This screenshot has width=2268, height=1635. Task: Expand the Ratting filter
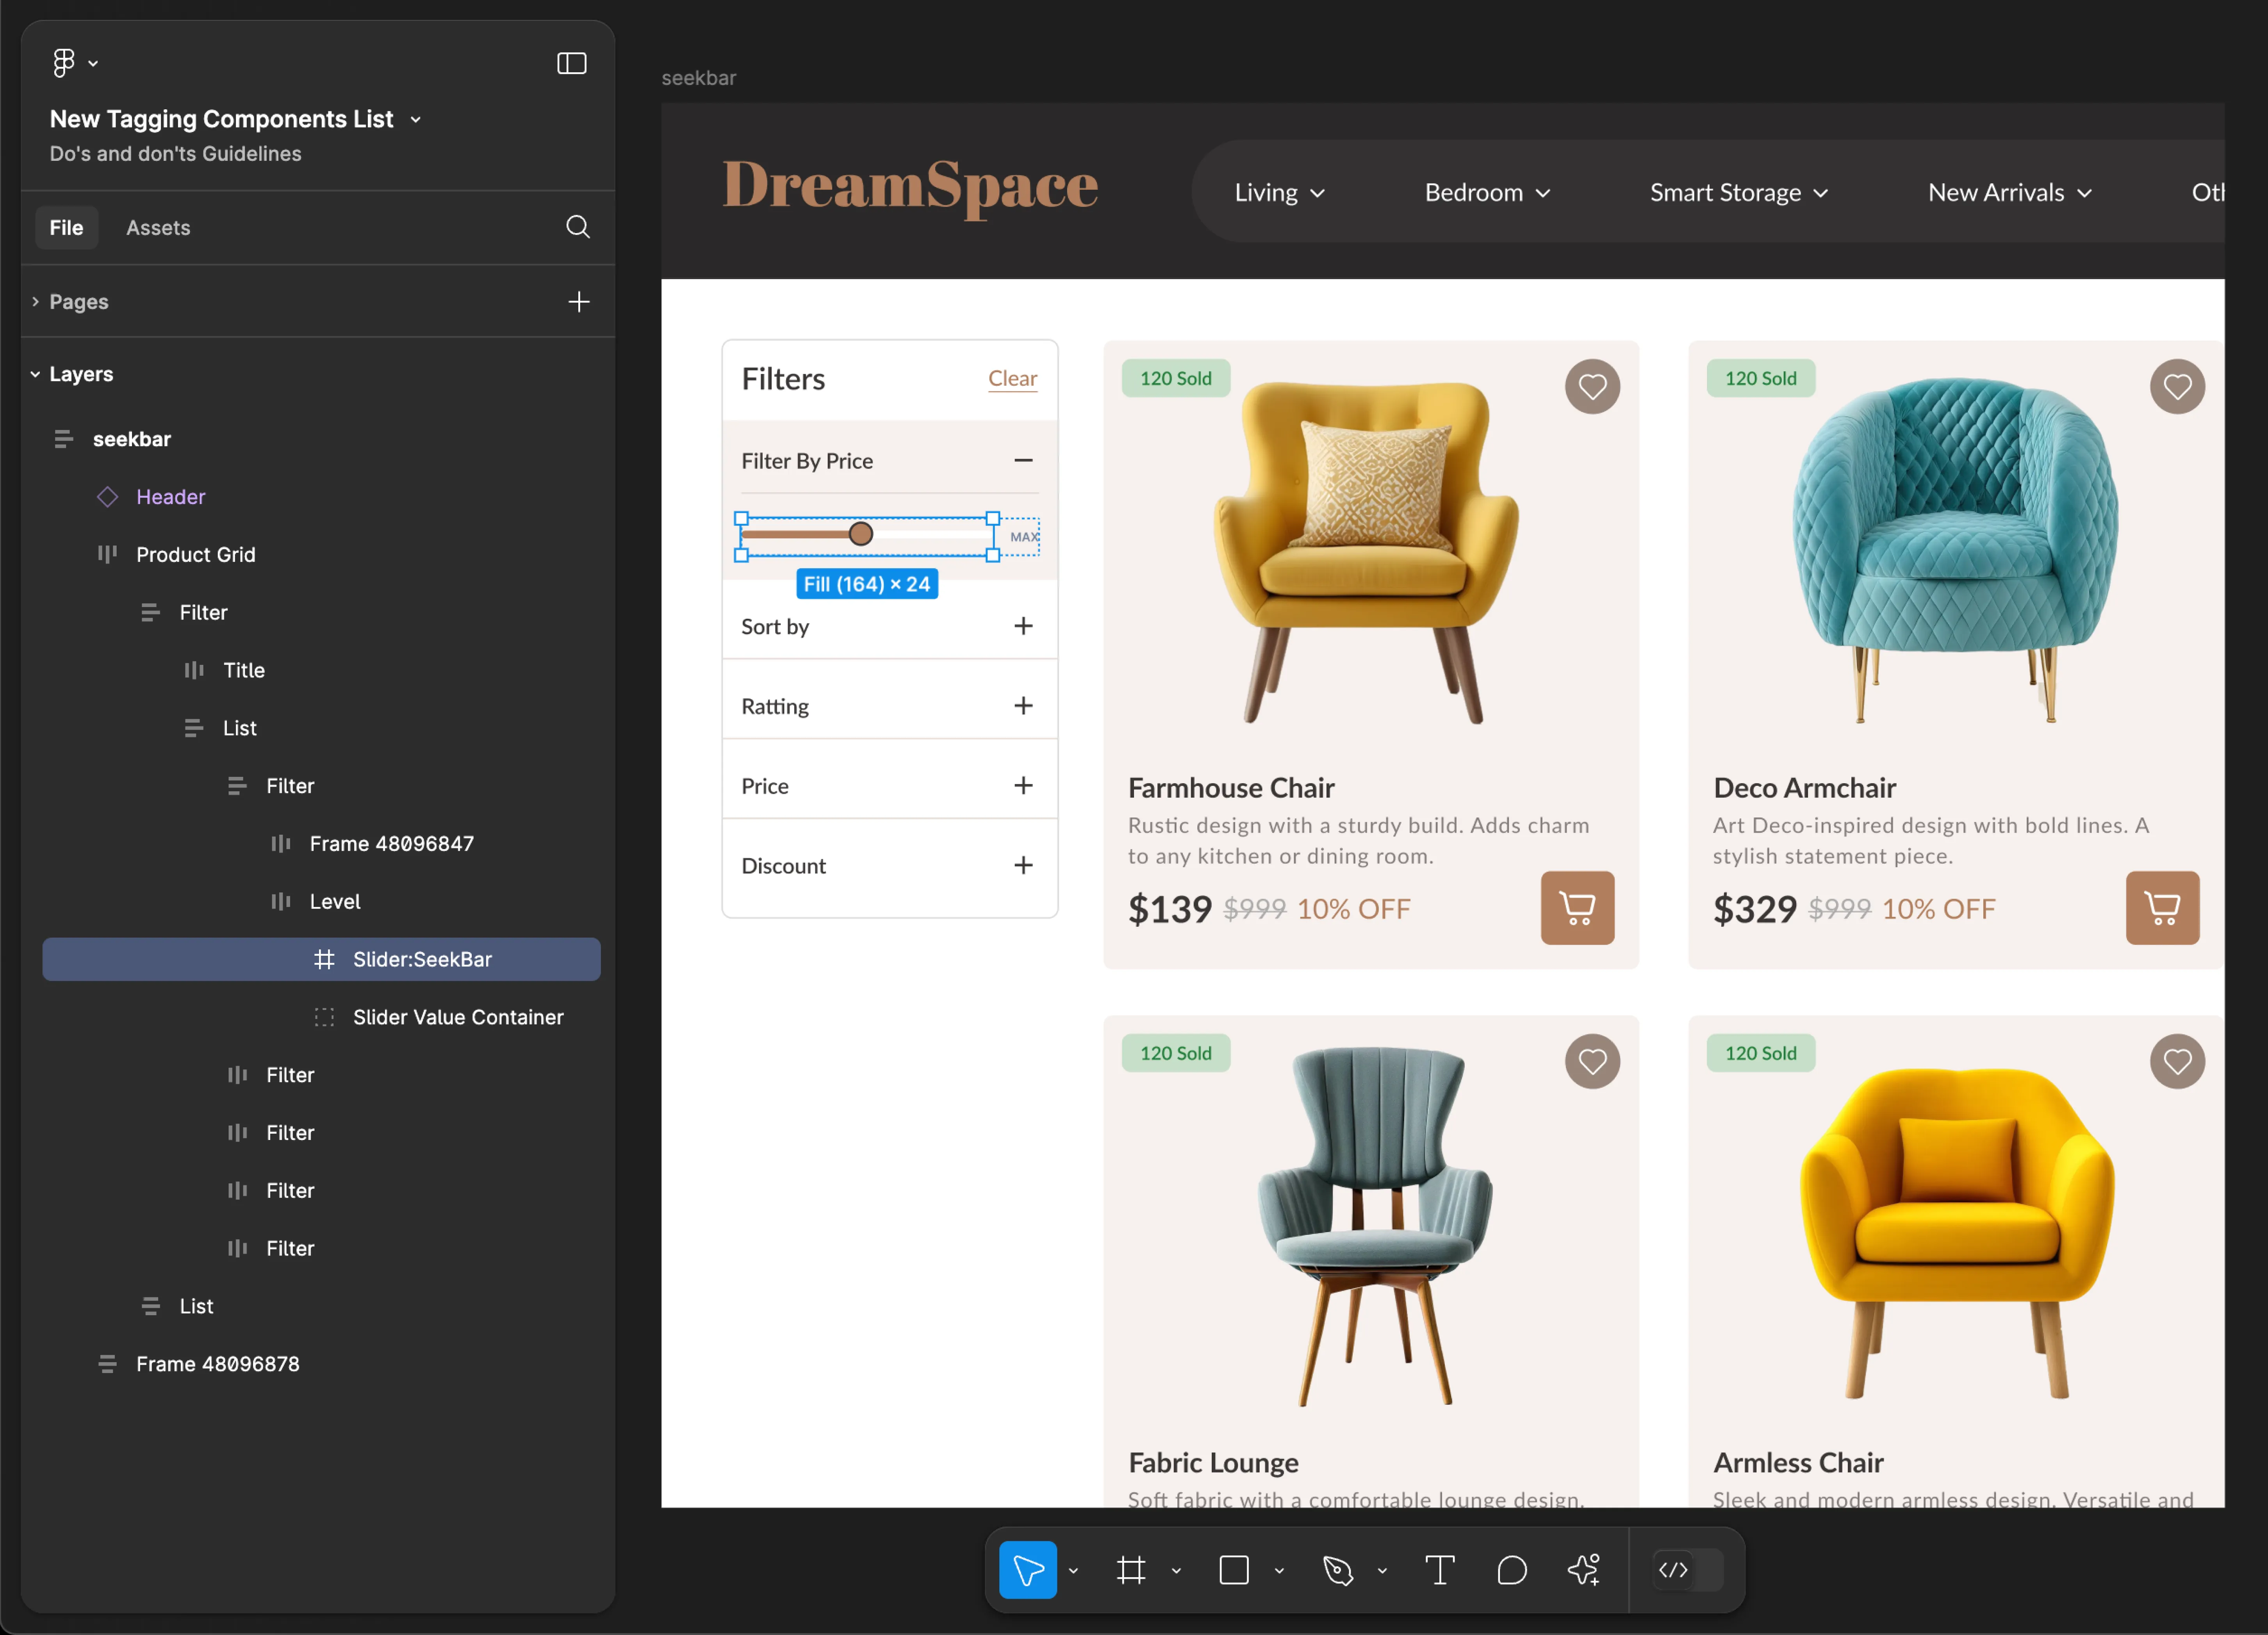[1023, 706]
